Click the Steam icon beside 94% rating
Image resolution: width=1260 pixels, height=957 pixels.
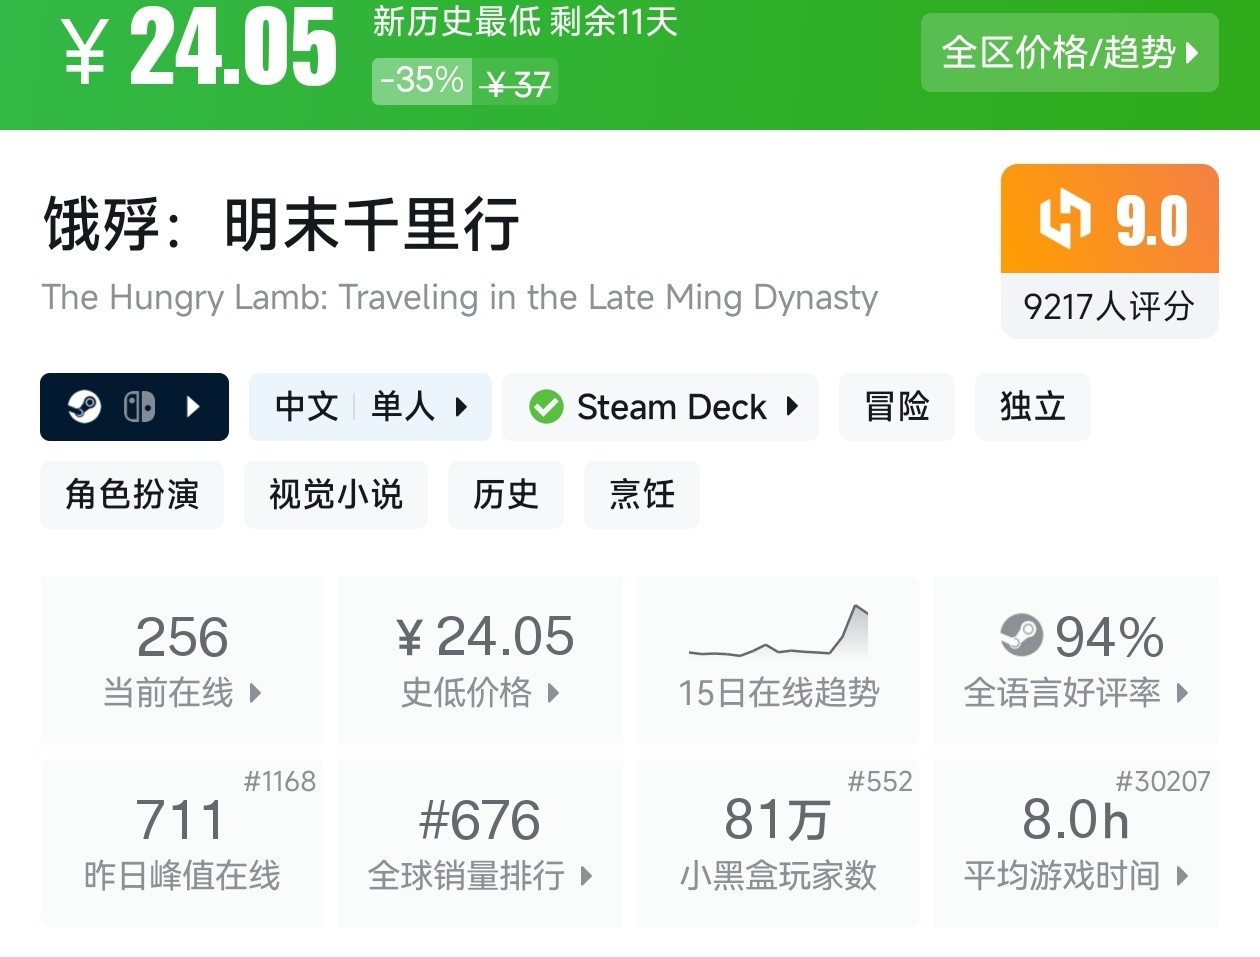pyautogui.click(x=1021, y=635)
